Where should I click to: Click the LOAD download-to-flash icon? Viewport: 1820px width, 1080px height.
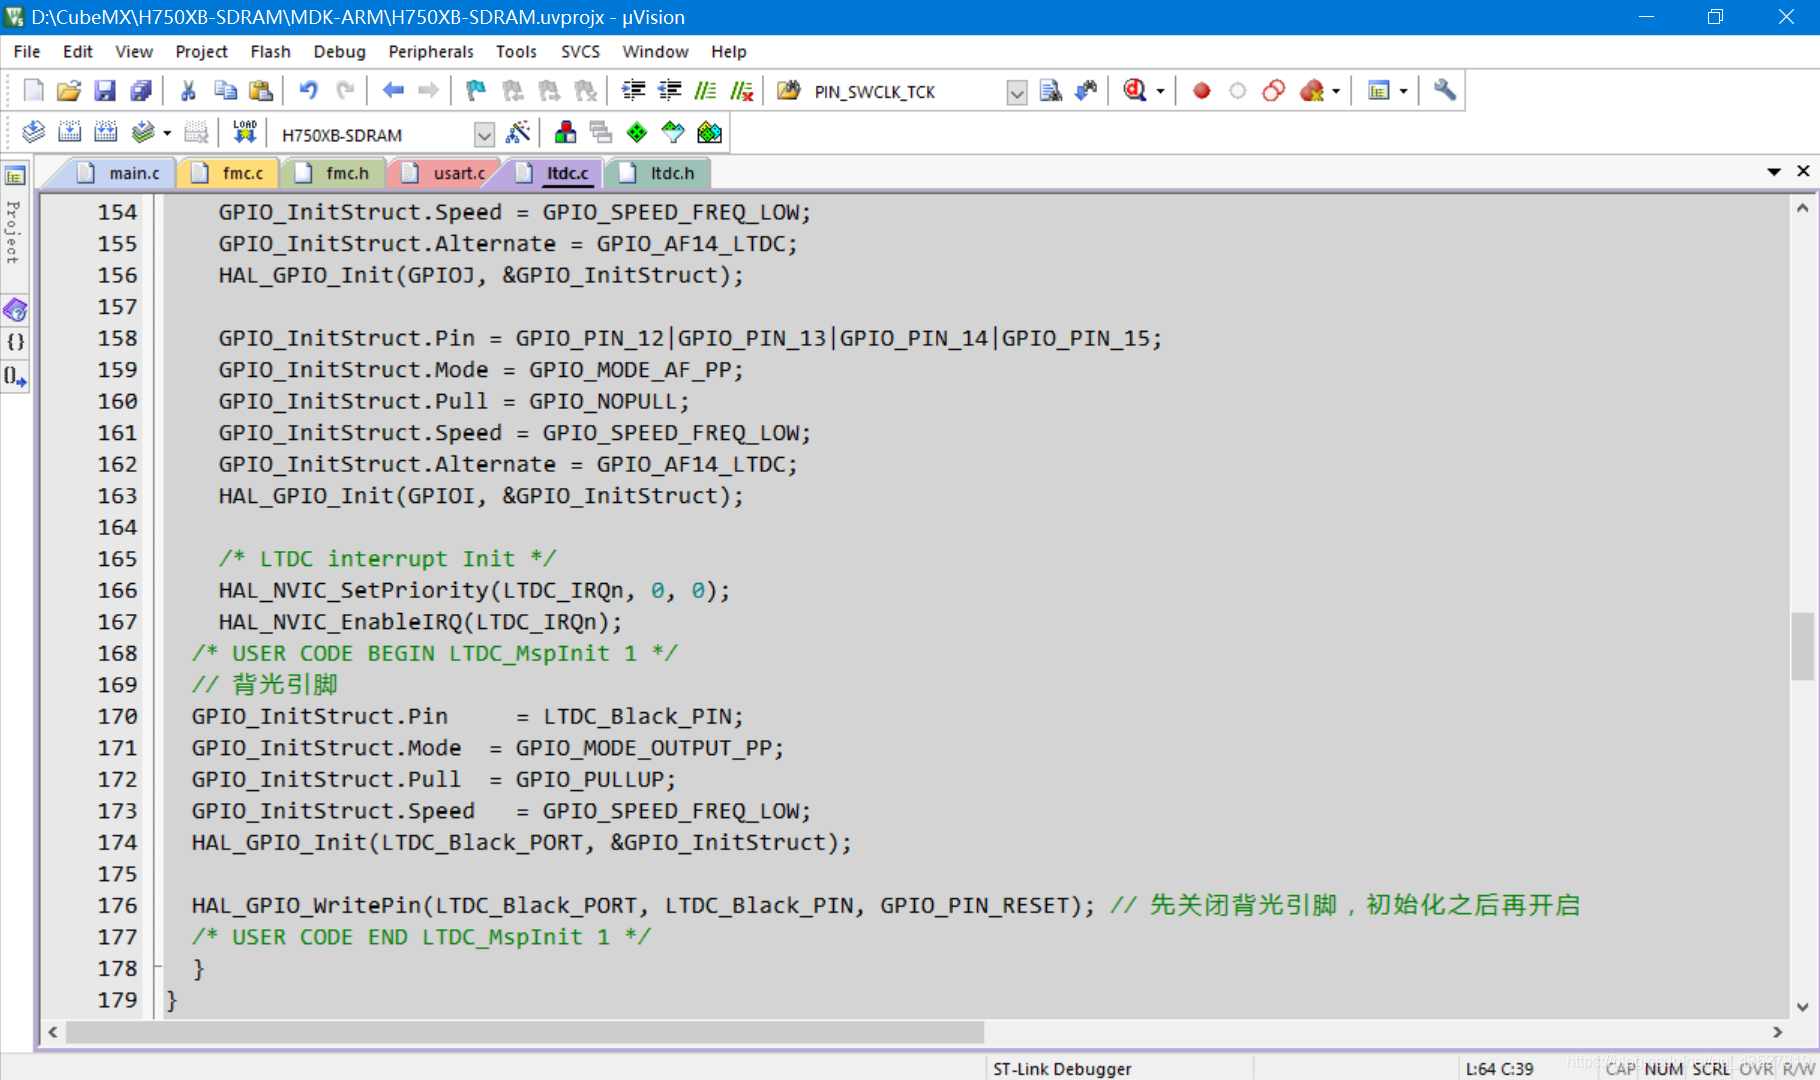245,133
